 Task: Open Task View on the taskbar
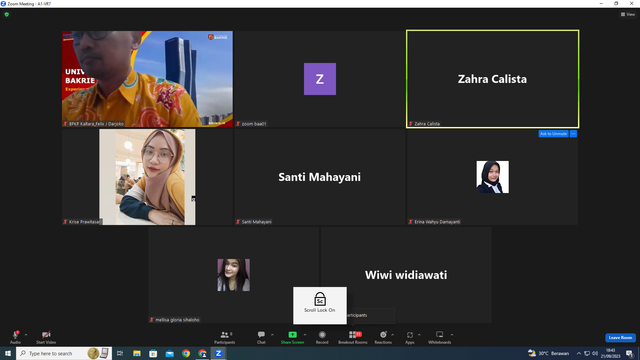pos(120,353)
